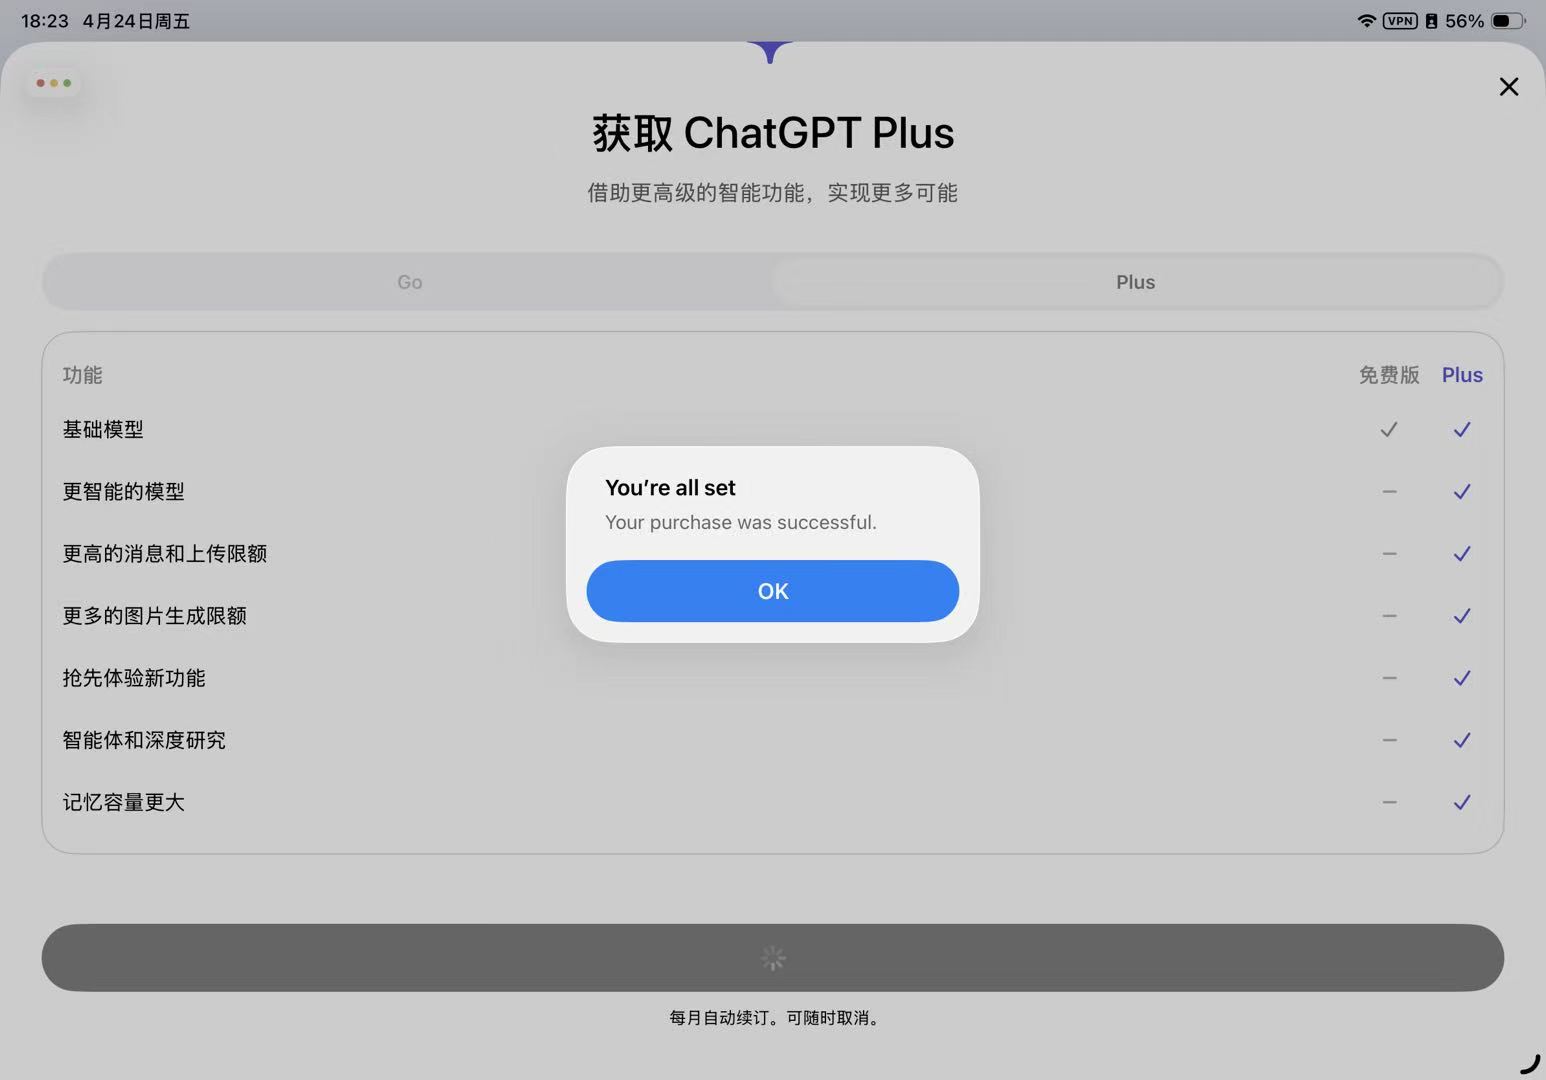Click the 免费版 dash for 更高的消息和上传限额
The image size is (1546, 1080).
pos(1389,554)
